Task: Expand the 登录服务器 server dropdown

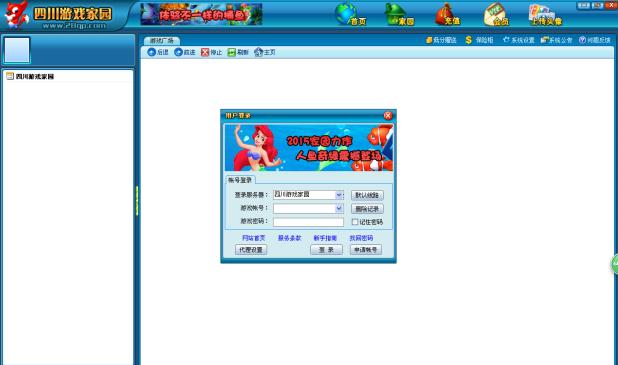Action: click(339, 195)
